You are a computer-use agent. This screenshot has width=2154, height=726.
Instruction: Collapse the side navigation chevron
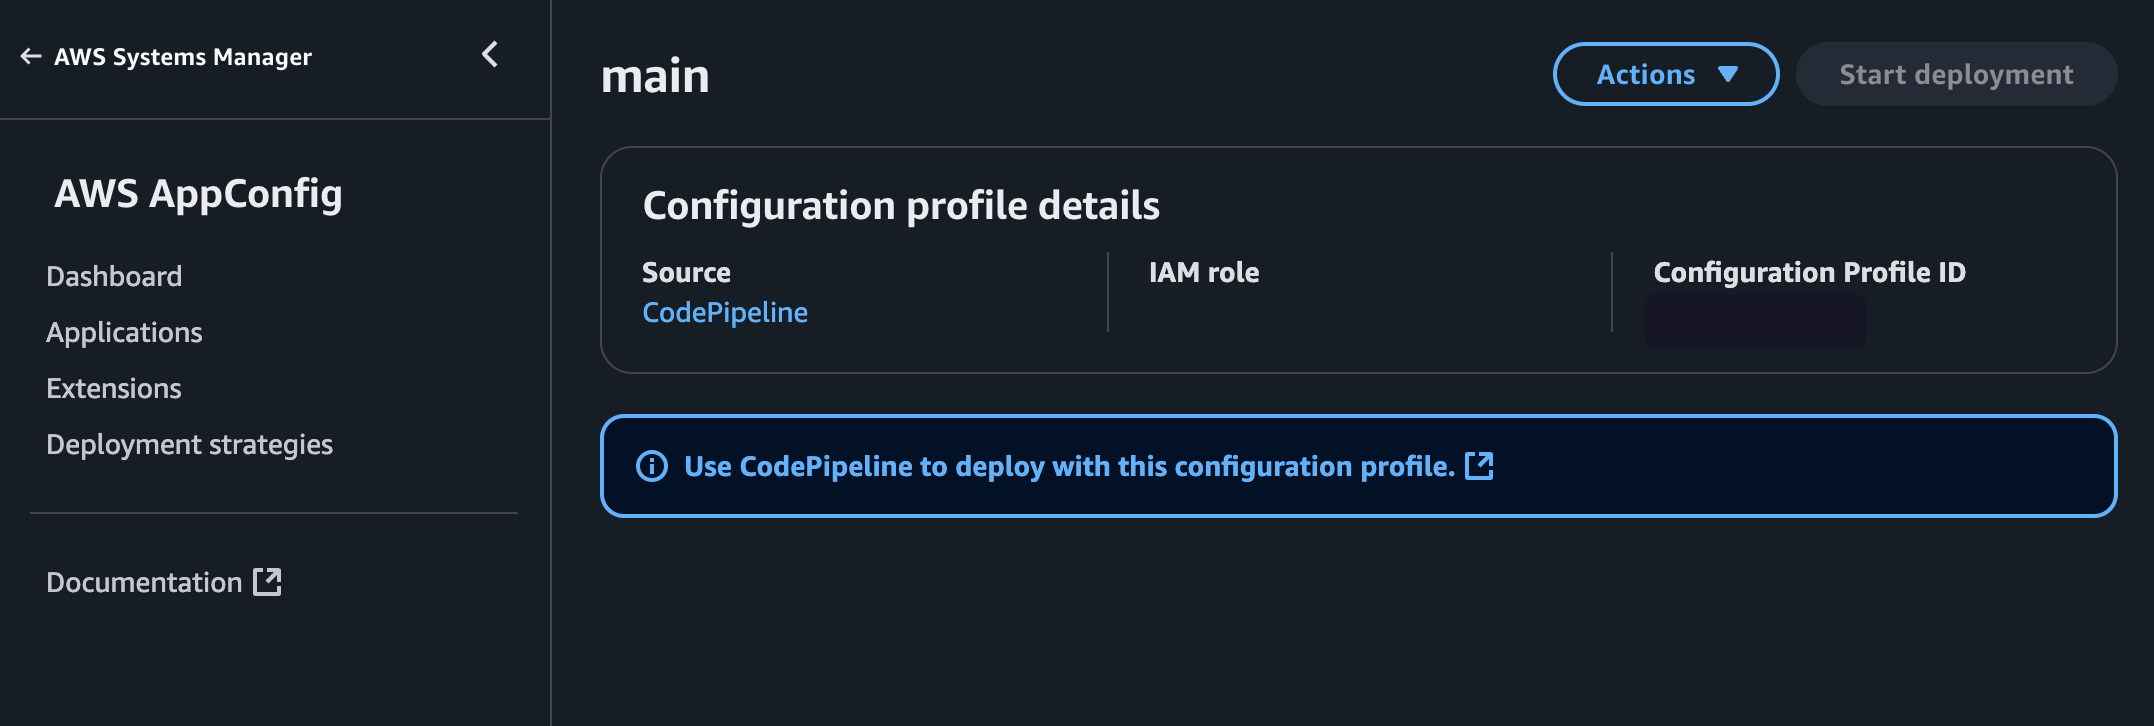click(490, 55)
